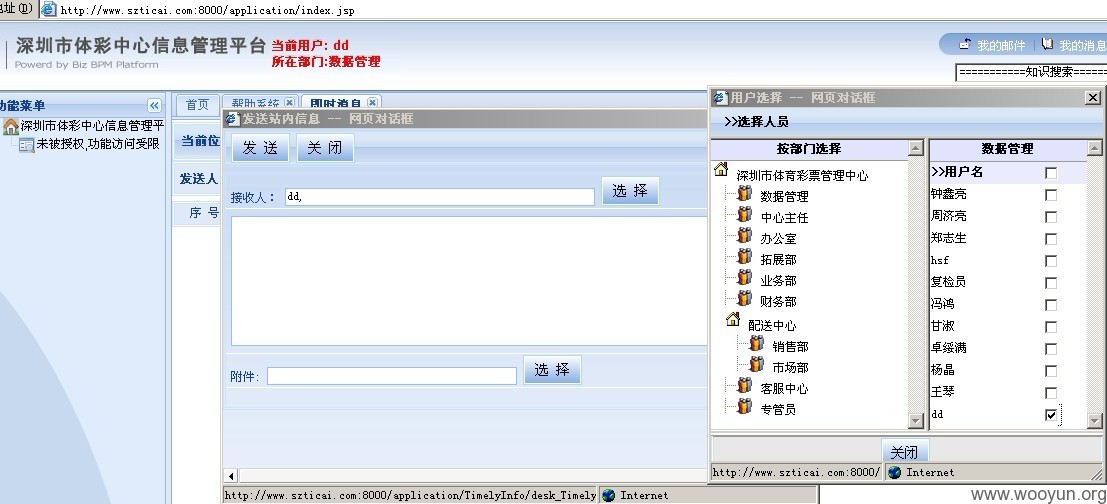
Task: Check the box for user 王琴
Action: (x=1051, y=392)
